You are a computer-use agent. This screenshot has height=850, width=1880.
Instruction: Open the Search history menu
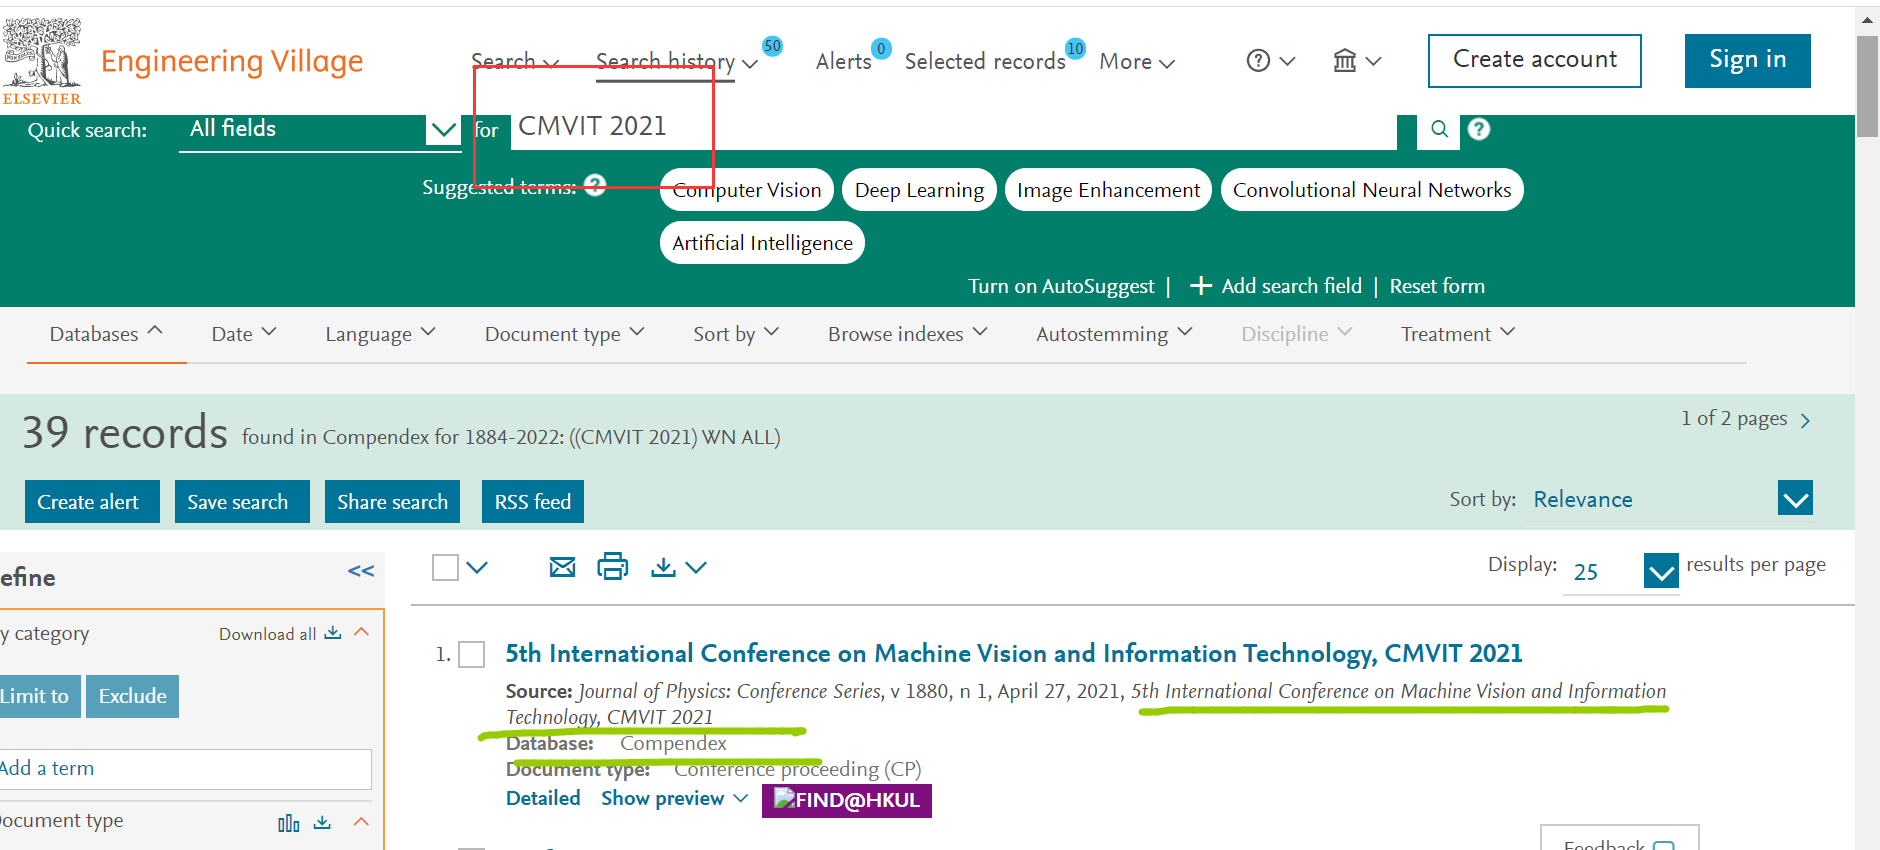pos(677,62)
